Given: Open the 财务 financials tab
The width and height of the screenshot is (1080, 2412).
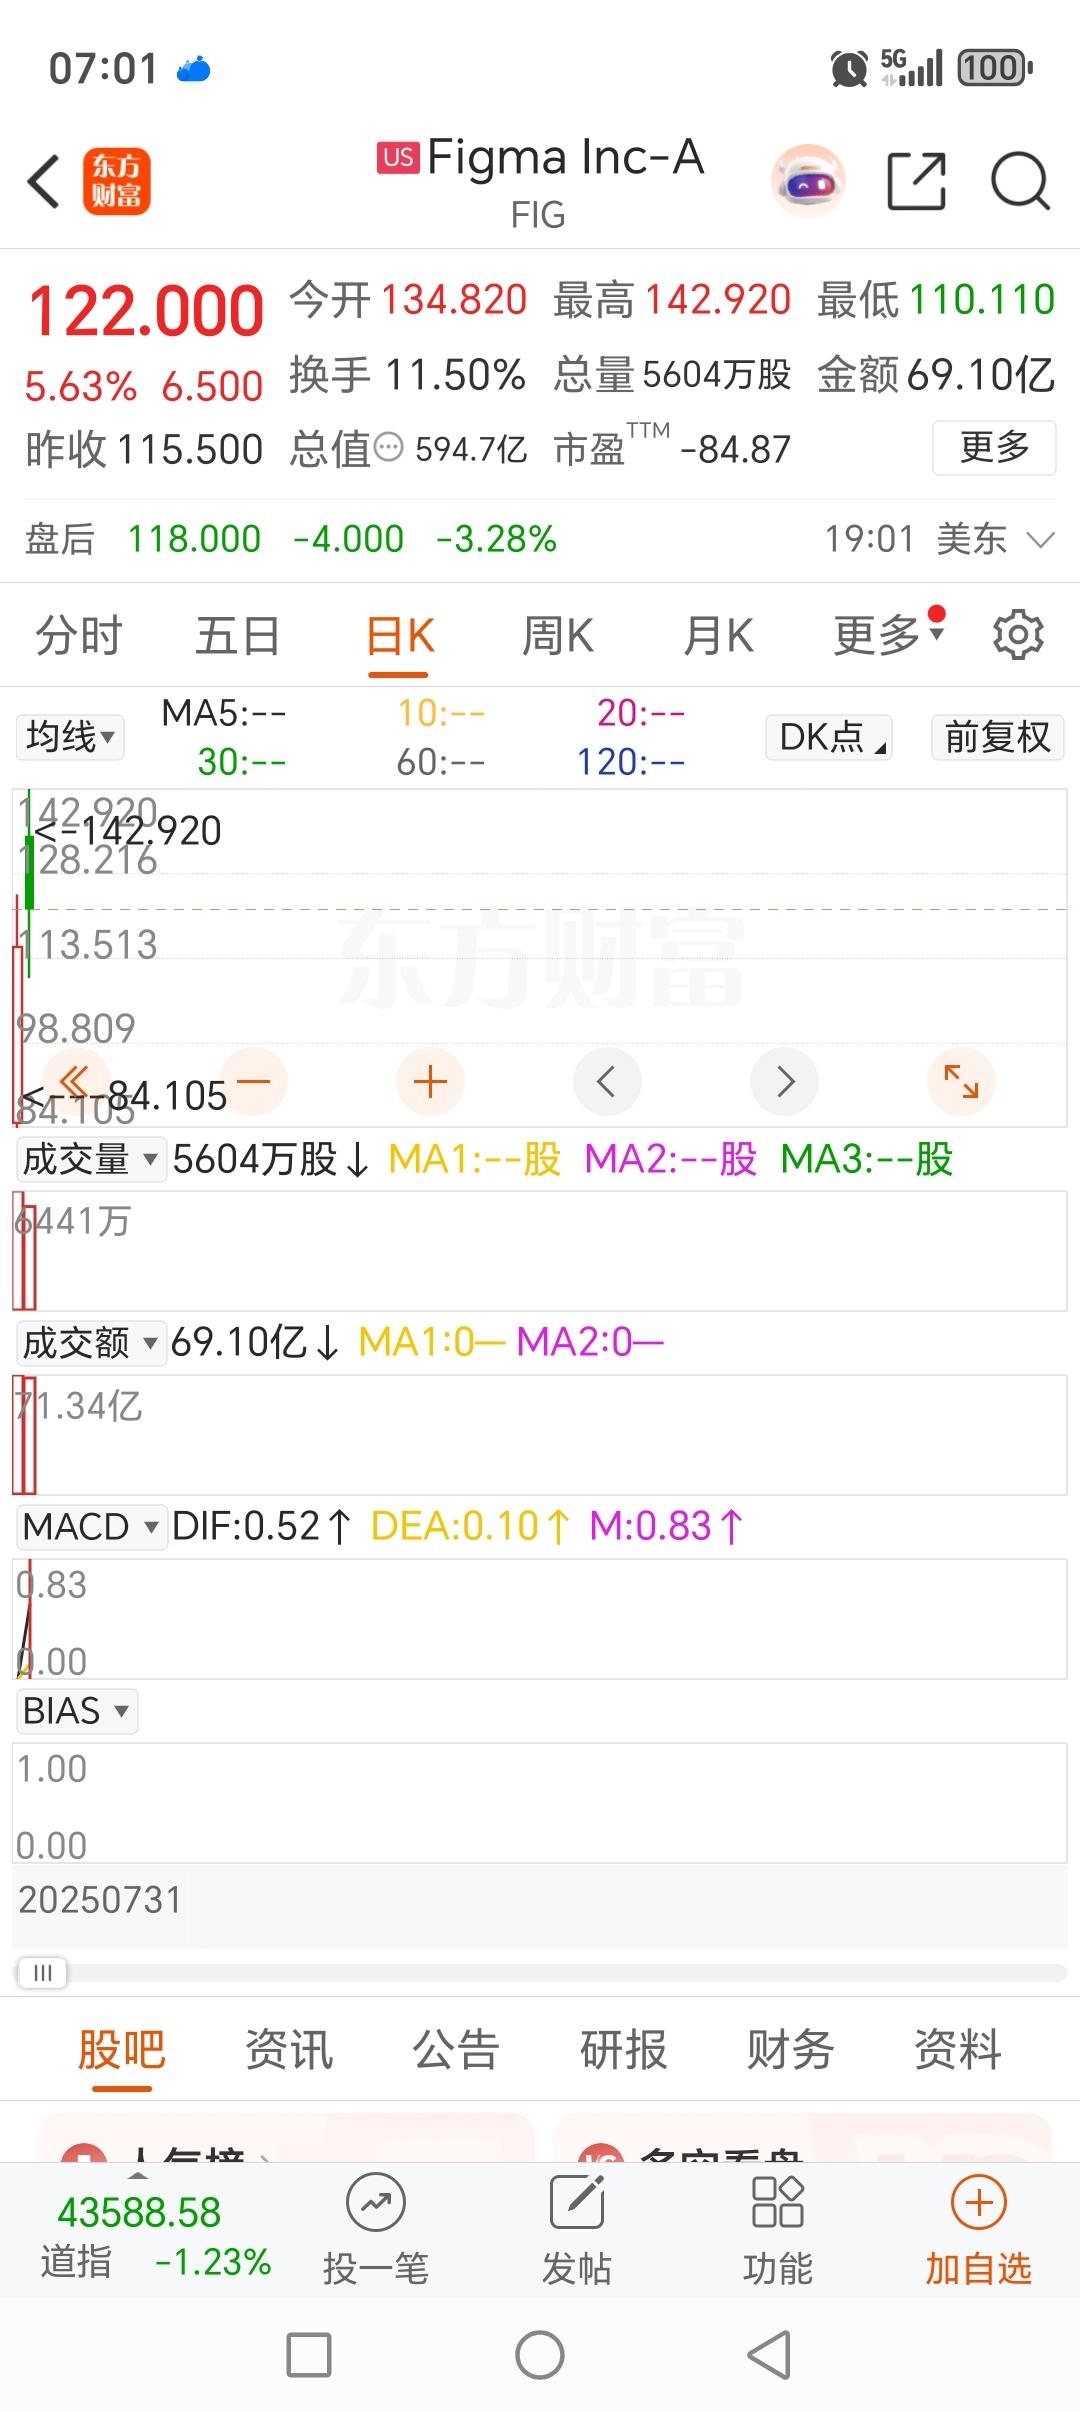Looking at the screenshot, I should (791, 2049).
